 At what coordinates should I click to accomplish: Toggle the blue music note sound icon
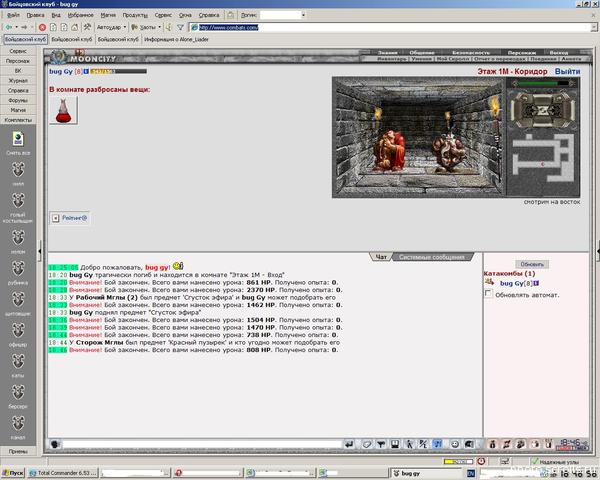(437, 444)
